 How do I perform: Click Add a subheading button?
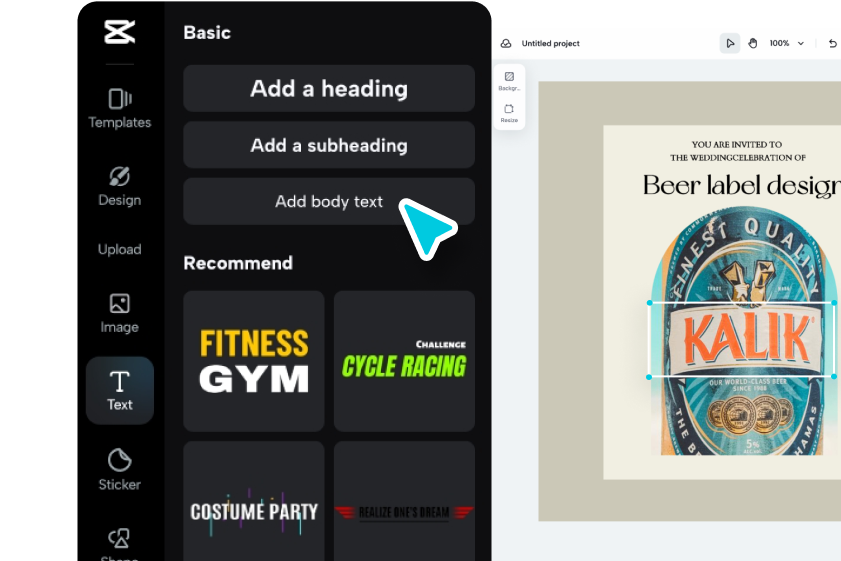pyautogui.click(x=329, y=145)
